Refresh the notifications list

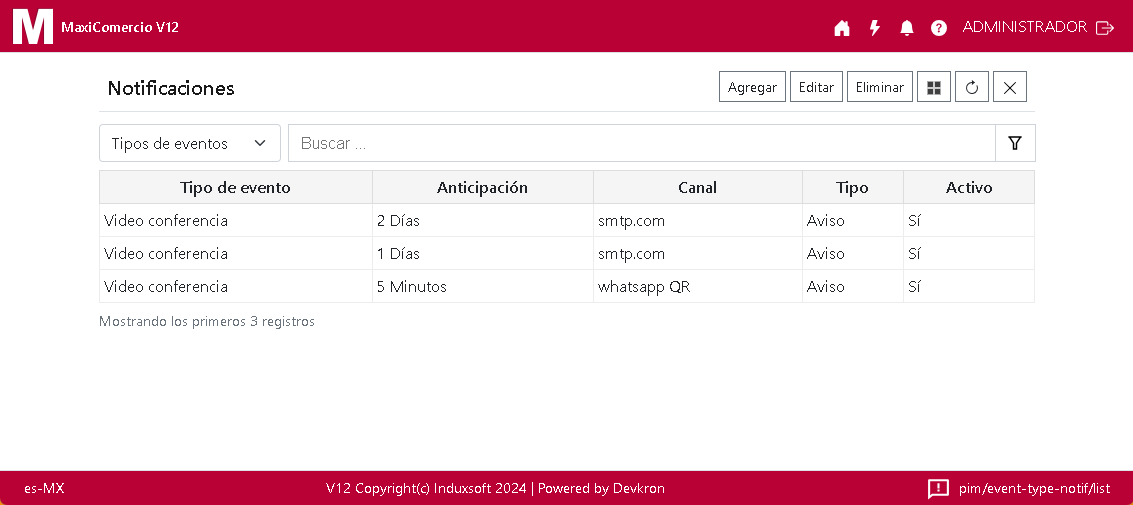pyautogui.click(x=972, y=87)
